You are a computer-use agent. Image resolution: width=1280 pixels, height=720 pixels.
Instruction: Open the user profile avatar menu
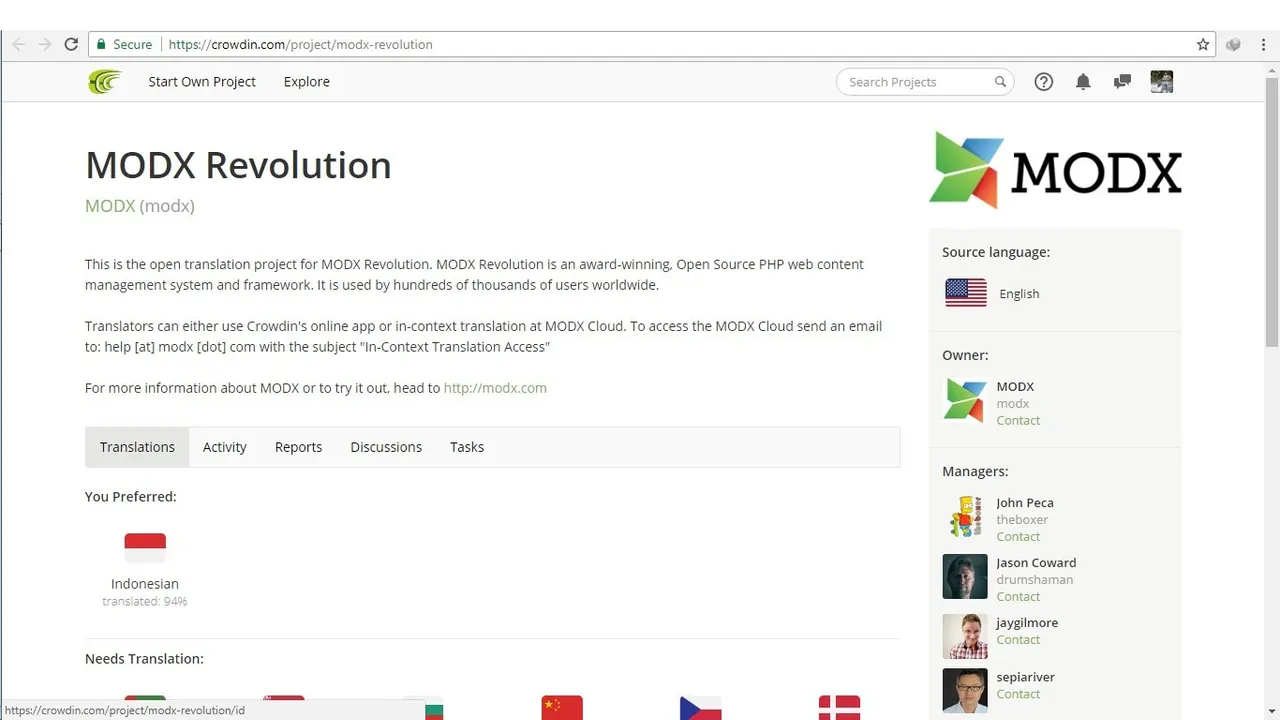(1162, 82)
